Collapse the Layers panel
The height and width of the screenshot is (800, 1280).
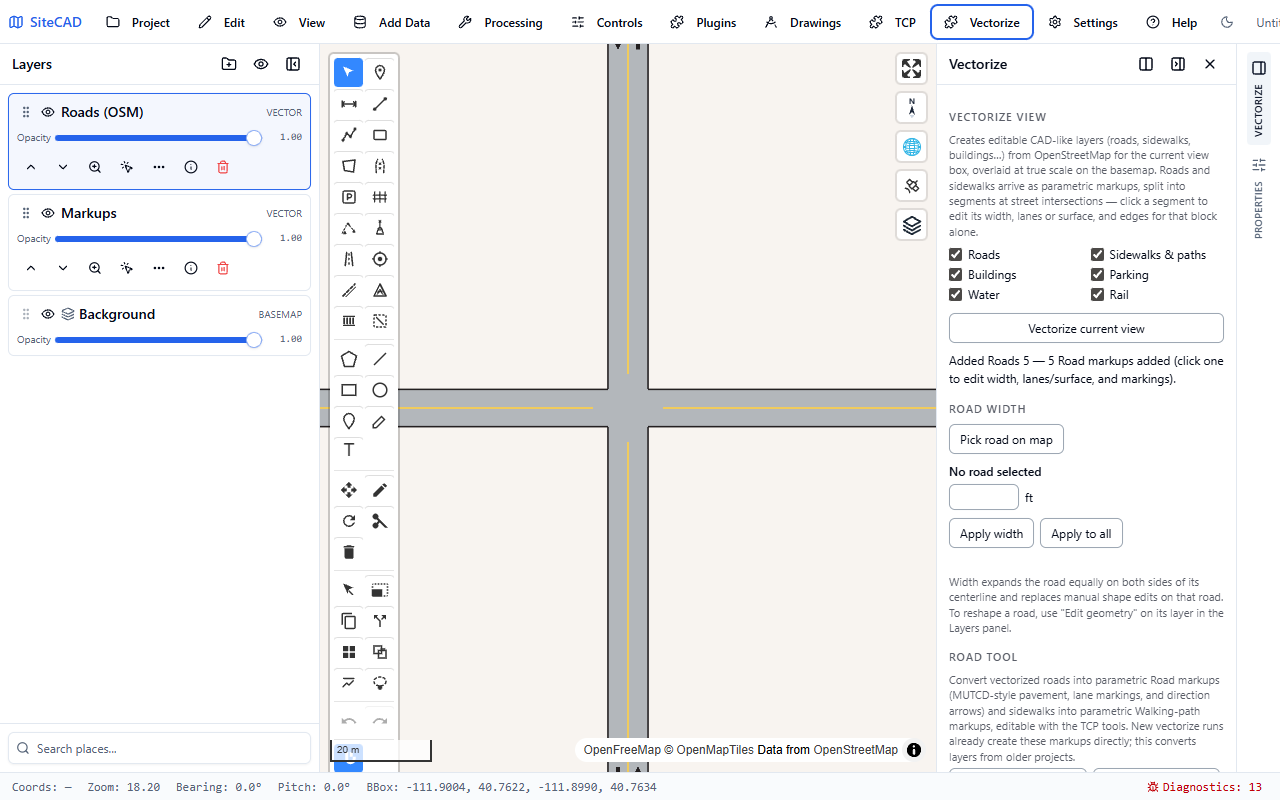(293, 64)
